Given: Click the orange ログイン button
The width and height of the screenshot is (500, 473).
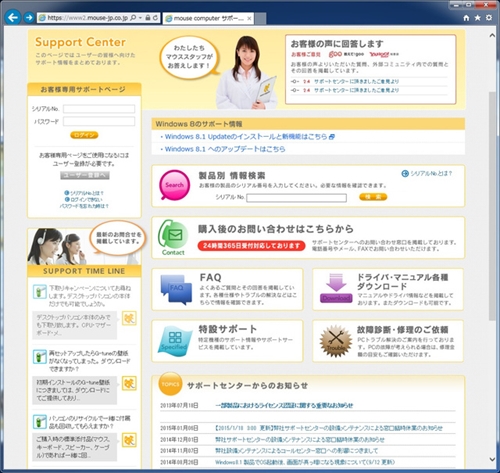Looking at the screenshot, I should [84, 135].
